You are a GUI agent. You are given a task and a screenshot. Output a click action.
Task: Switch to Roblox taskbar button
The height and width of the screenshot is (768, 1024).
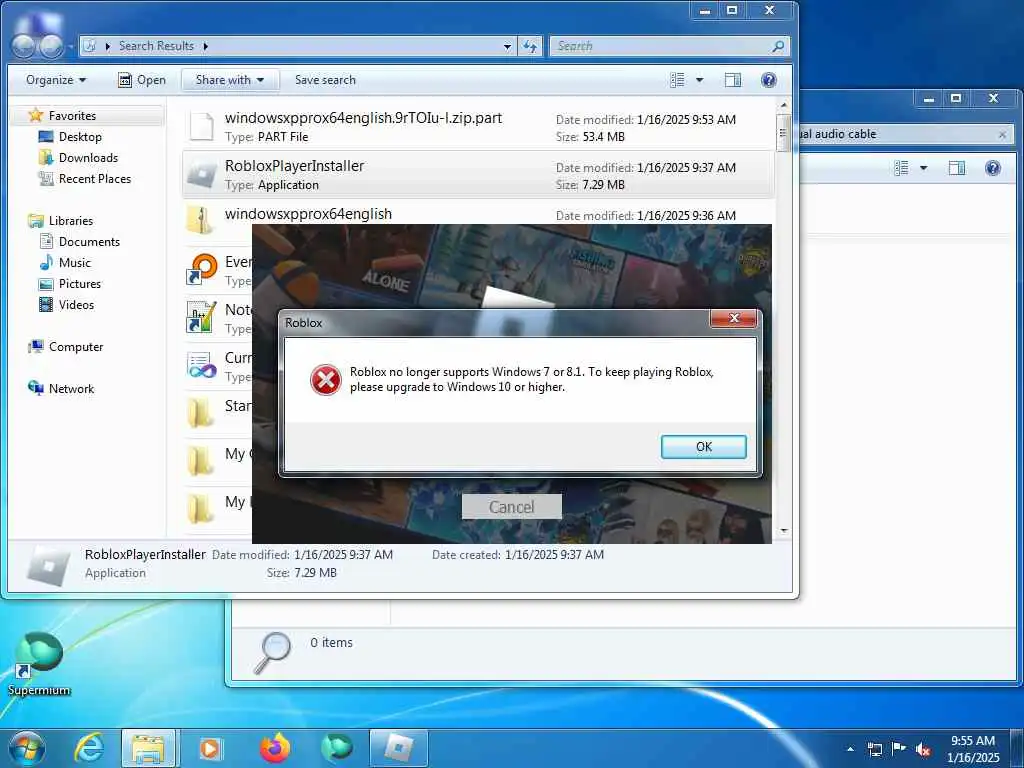point(398,748)
